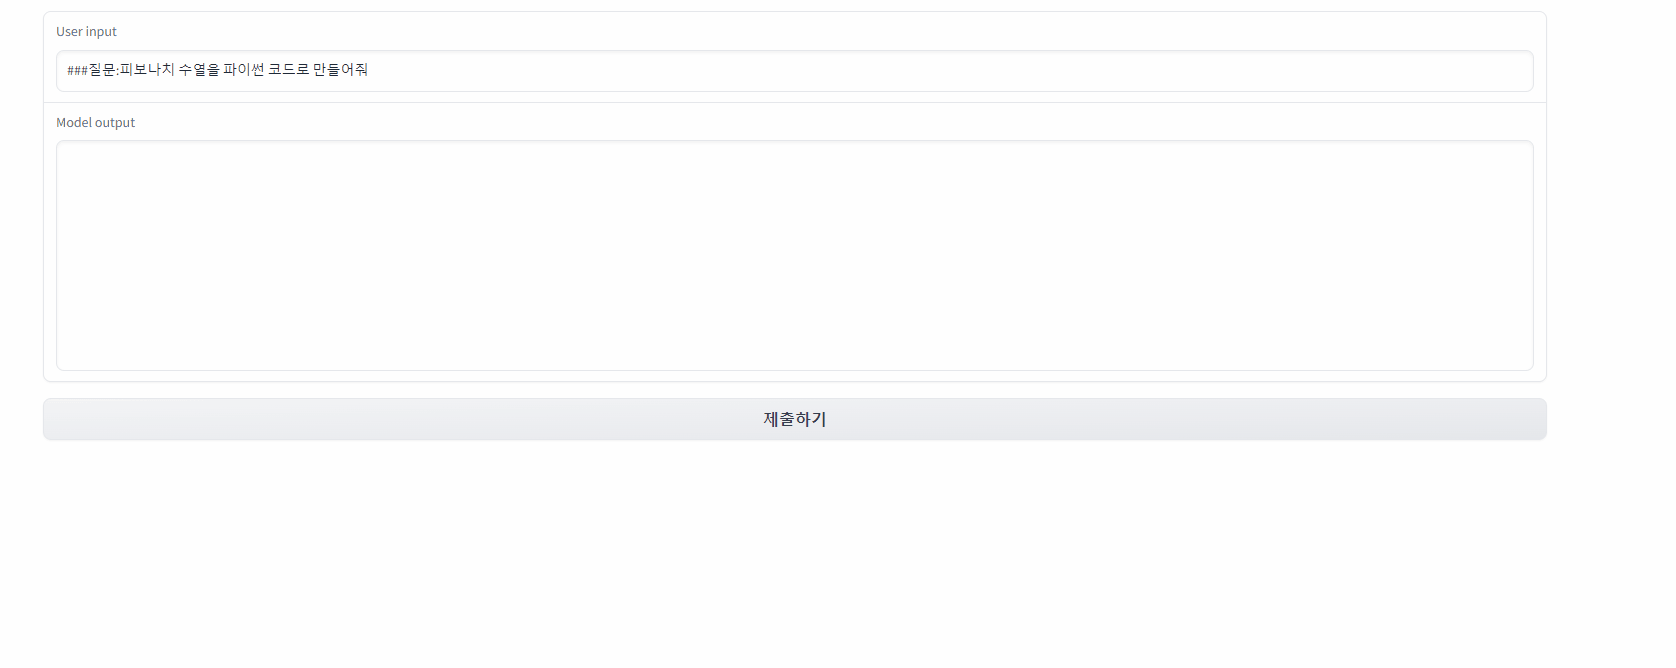Click the 제출하기 submit button
1676x668 pixels.
(794, 419)
